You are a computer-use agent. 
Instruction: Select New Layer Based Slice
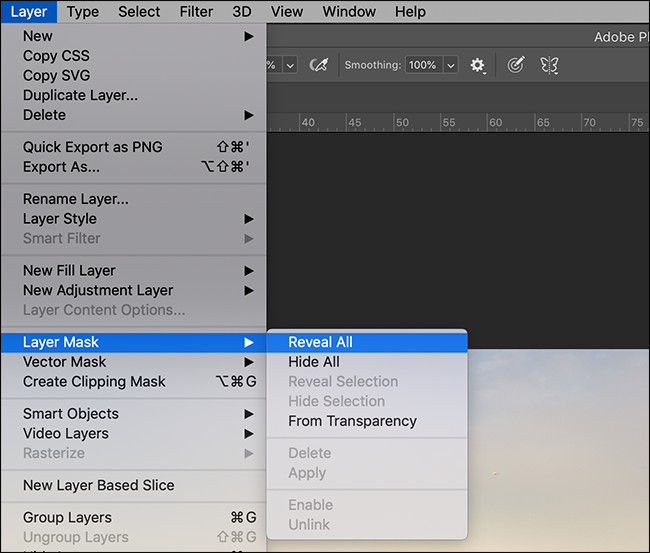tap(133, 485)
